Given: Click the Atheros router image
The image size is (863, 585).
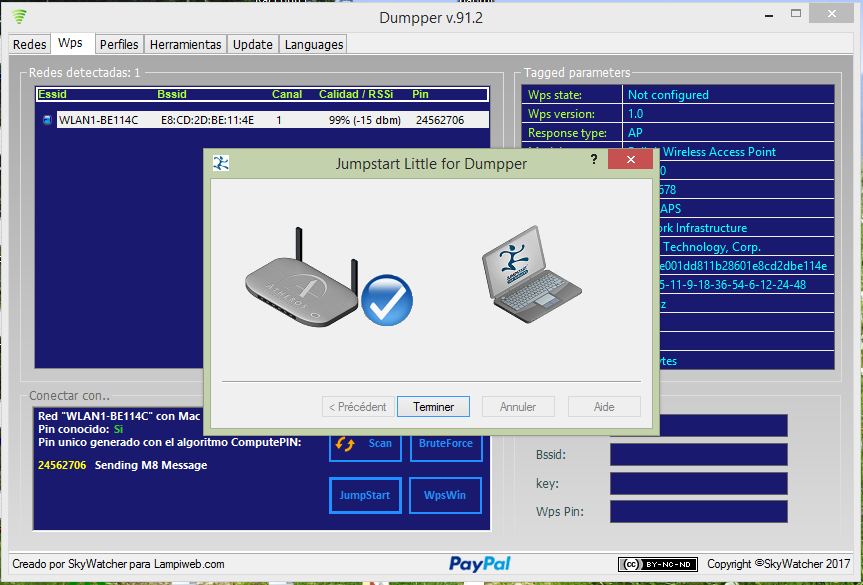Looking at the screenshot, I should click(302, 278).
